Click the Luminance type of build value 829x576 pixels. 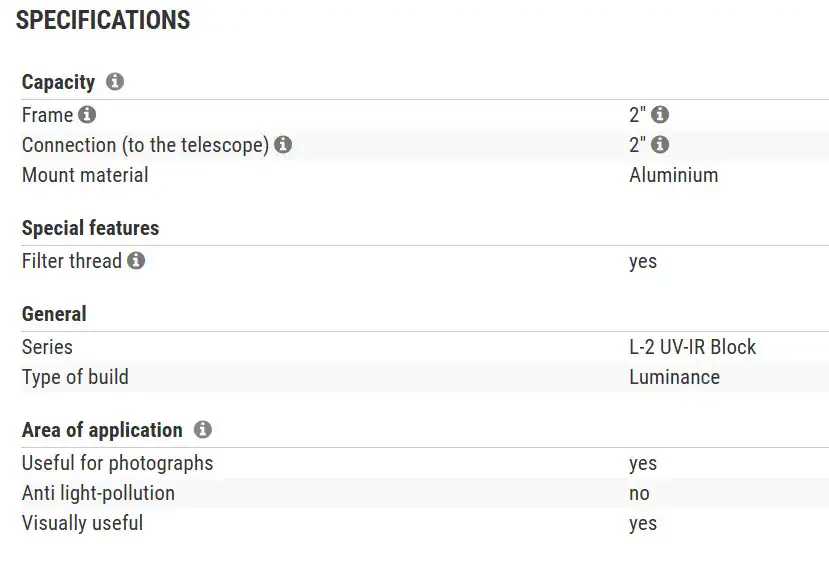click(x=674, y=377)
